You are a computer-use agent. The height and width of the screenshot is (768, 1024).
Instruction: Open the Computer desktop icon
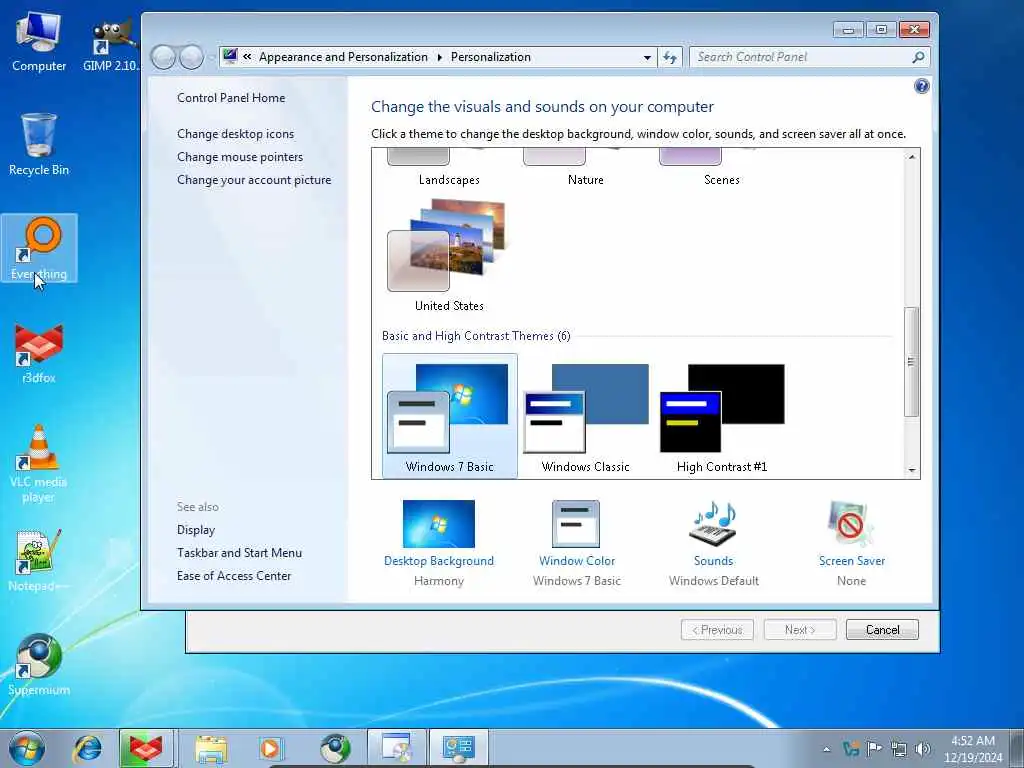click(x=39, y=42)
